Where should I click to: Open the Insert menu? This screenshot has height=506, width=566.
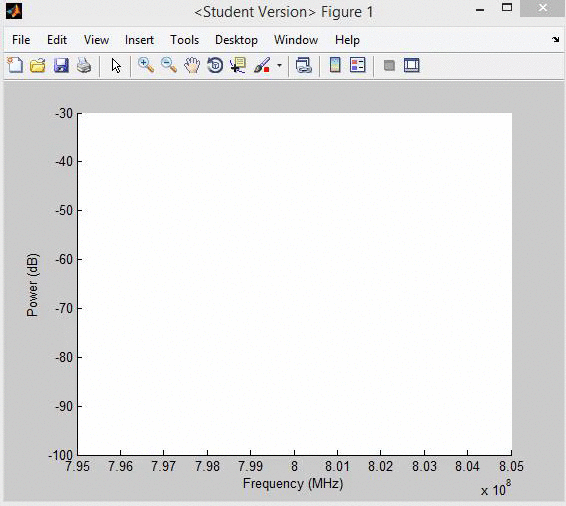139,40
